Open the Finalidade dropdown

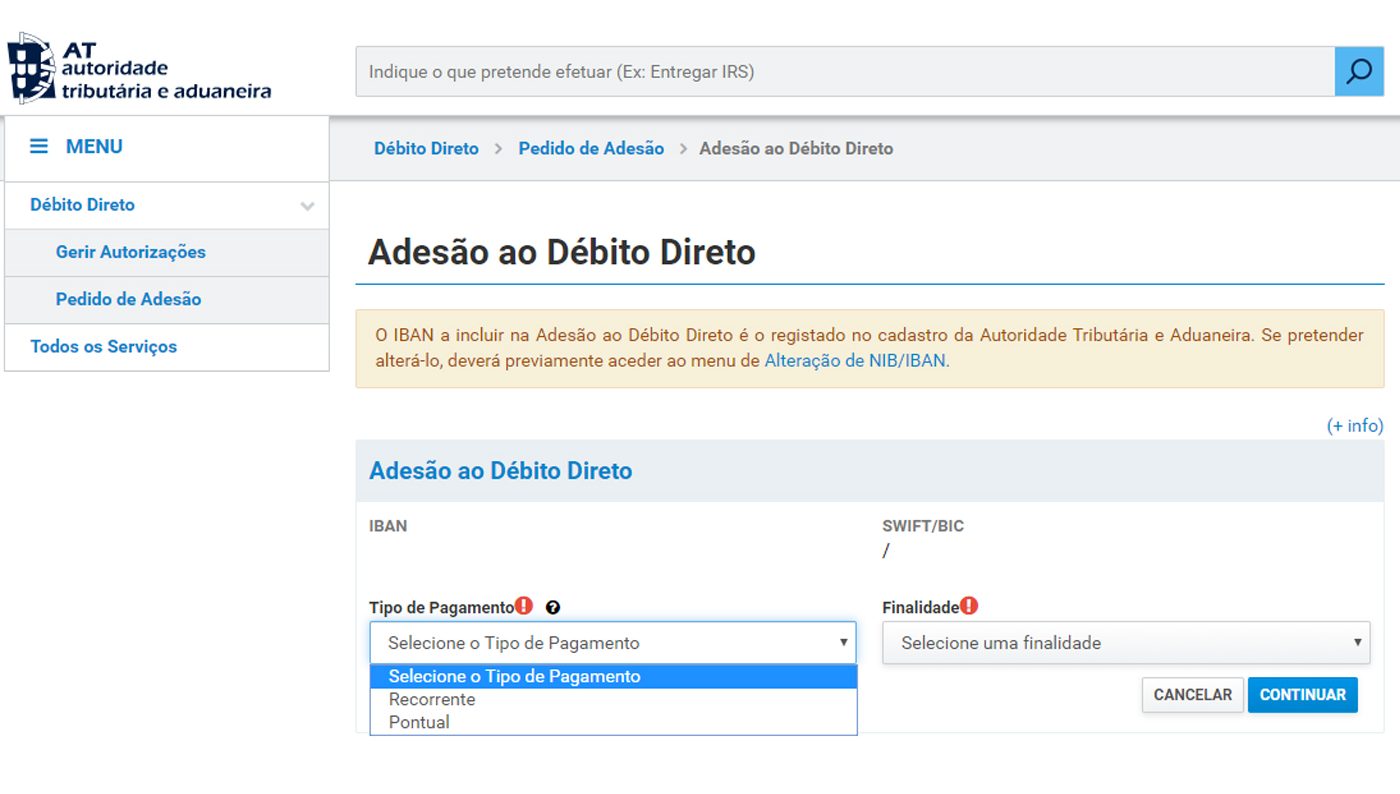(1126, 643)
